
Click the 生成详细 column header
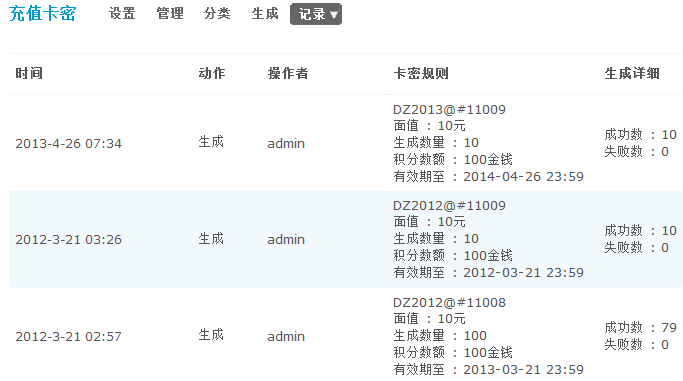tap(632, 73)
